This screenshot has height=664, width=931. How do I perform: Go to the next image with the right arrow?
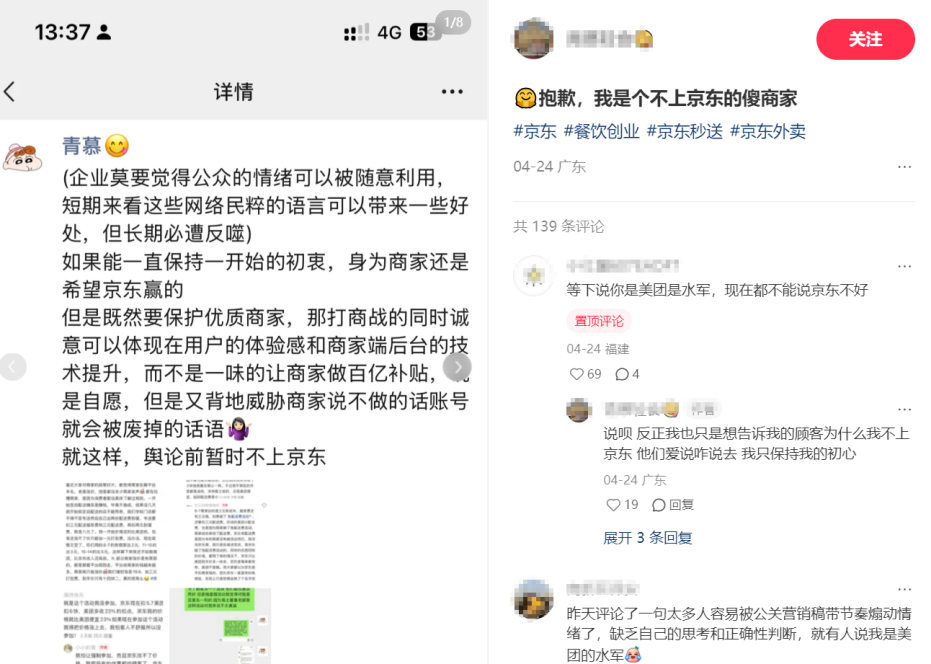click(x=457, y=367)
